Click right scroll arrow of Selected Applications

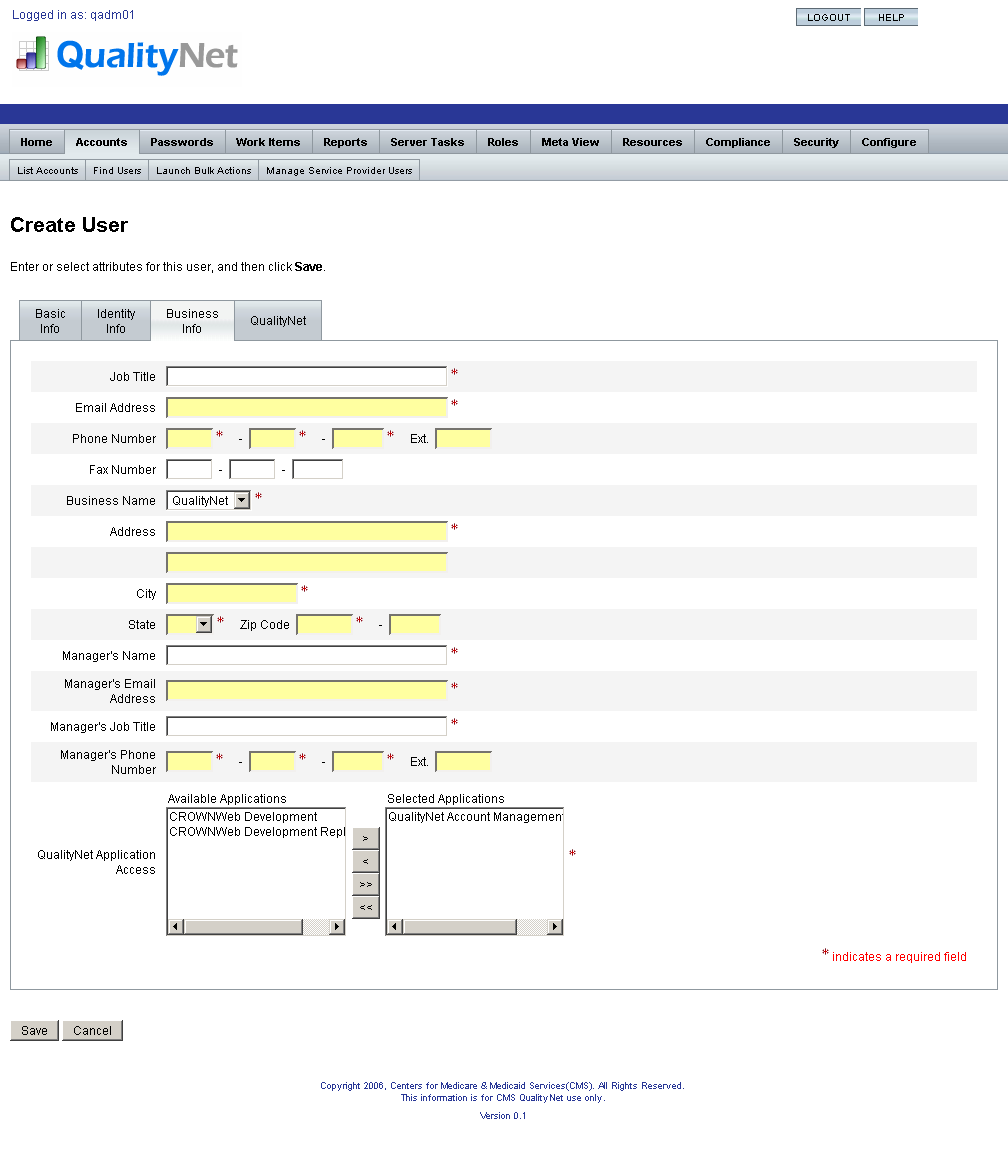555,926
